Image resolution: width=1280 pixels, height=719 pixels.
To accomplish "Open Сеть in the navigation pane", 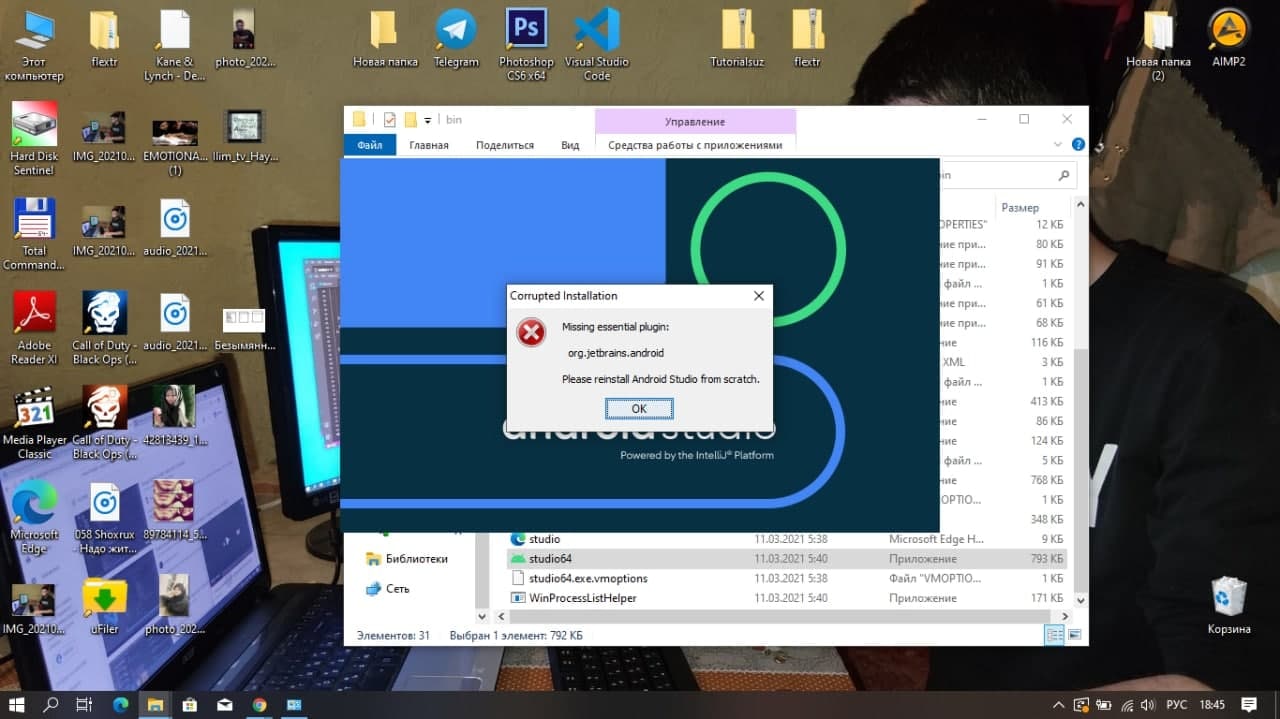I will (388, 589).
